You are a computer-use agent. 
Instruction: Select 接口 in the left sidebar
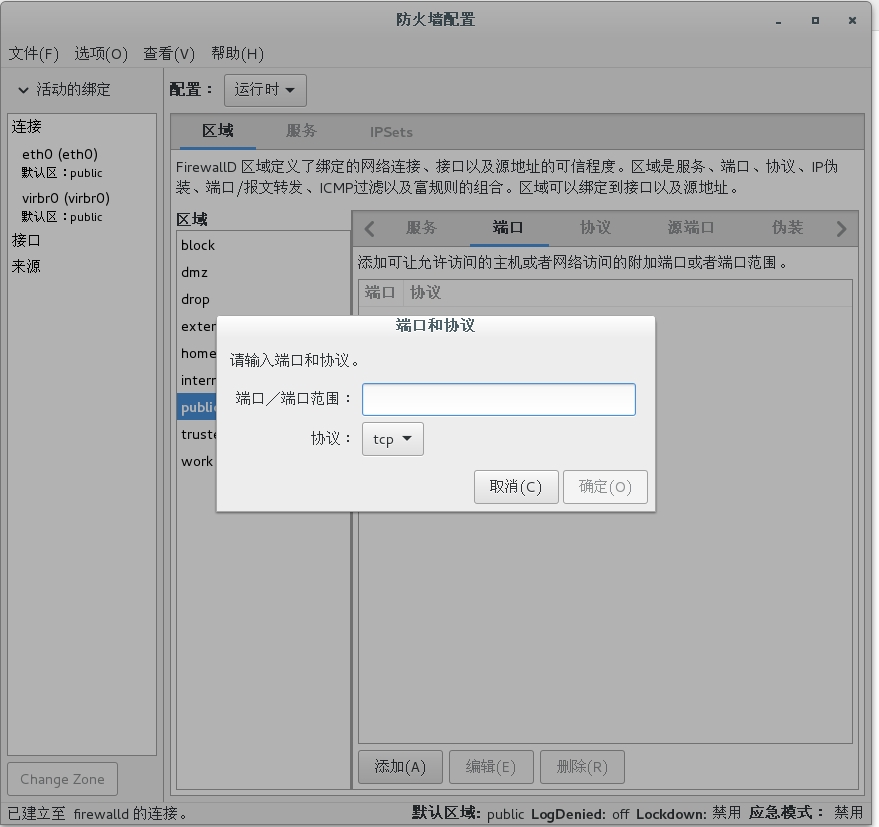click(27, 239)
